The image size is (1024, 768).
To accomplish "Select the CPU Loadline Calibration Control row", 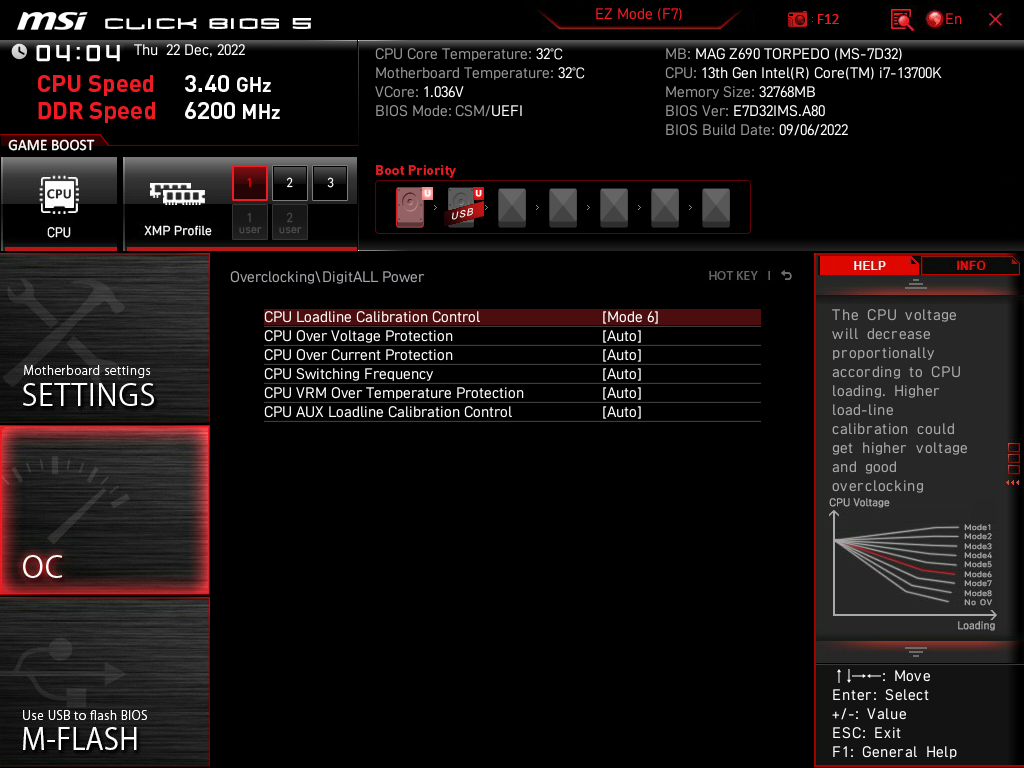I will [512, 317].
